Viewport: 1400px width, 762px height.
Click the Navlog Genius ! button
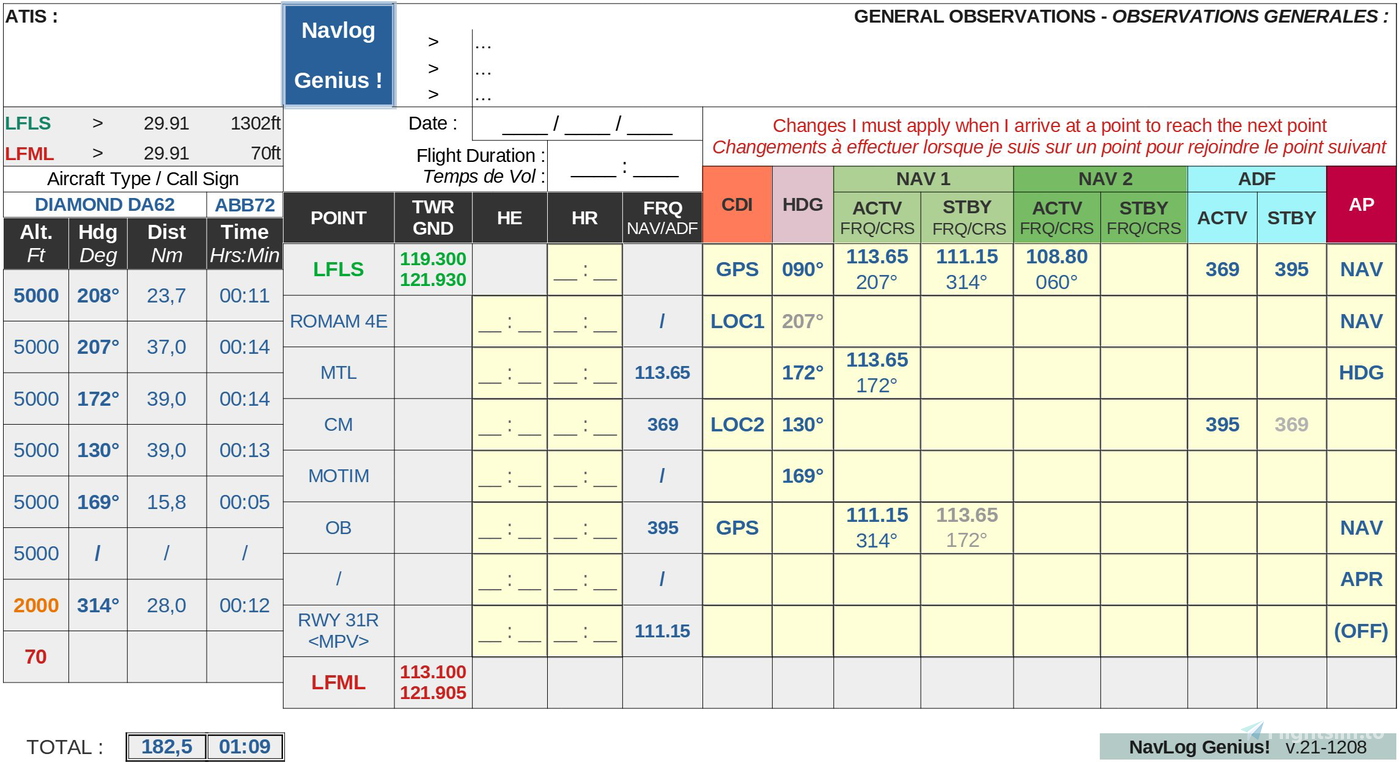[x=339, y=55]
